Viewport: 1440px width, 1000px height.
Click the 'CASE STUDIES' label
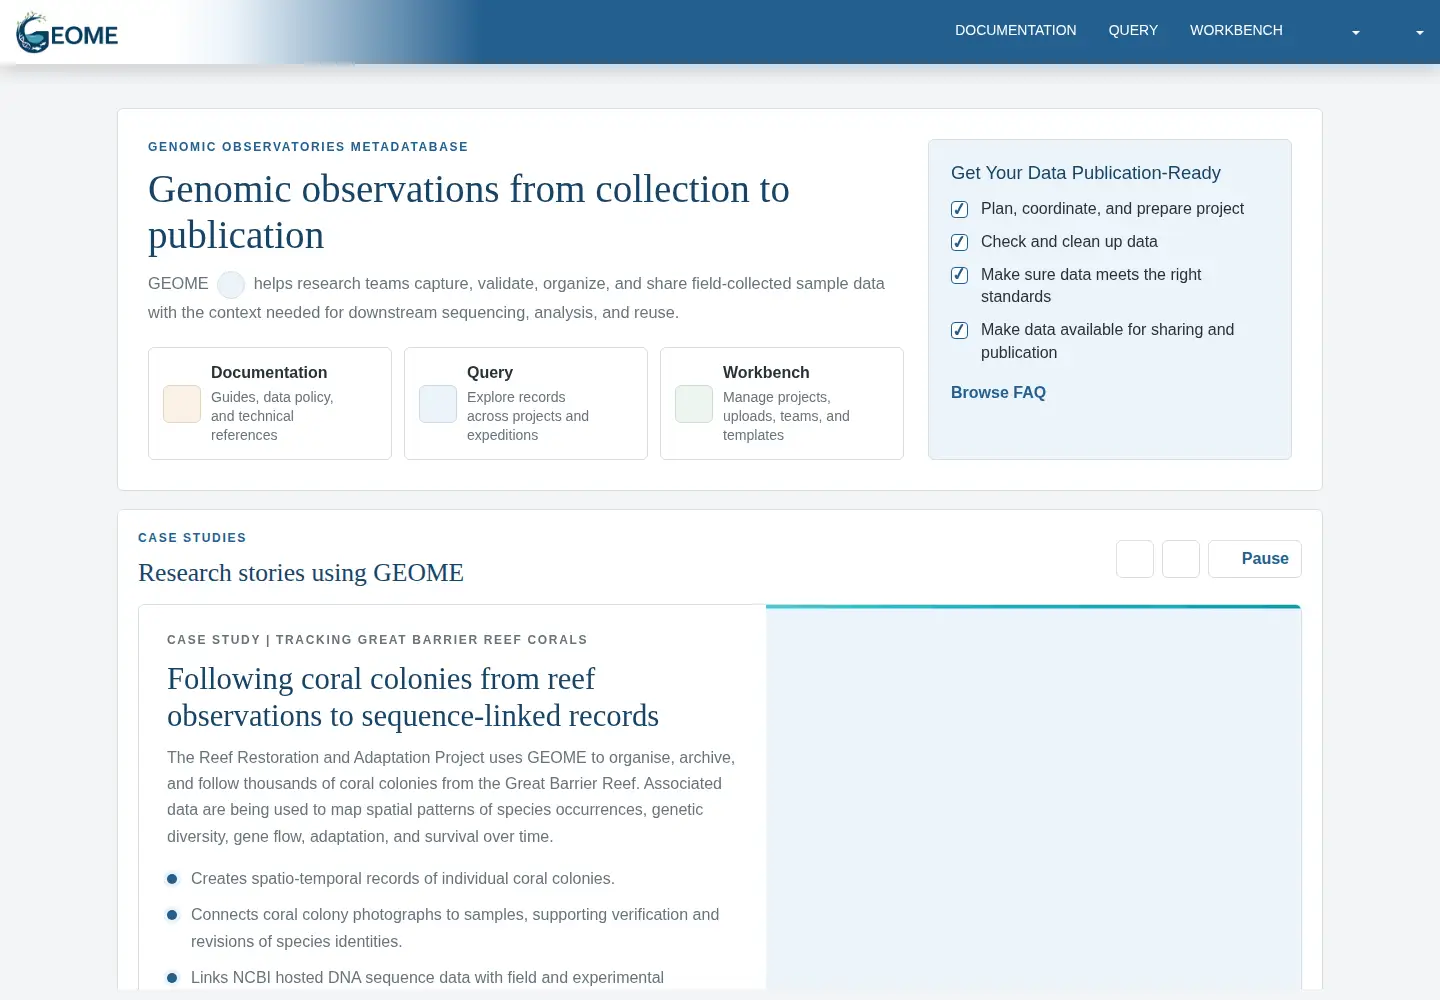[192, 538]
